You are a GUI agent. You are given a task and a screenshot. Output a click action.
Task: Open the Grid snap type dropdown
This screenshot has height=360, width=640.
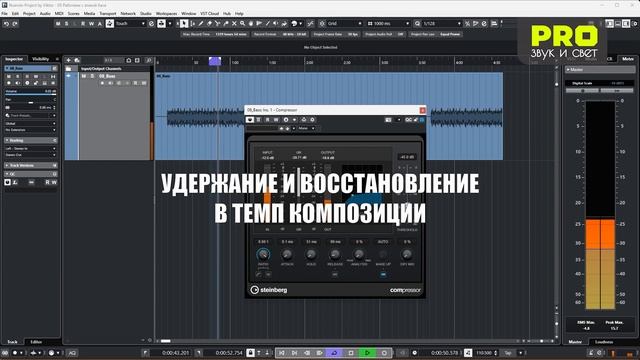344,24
